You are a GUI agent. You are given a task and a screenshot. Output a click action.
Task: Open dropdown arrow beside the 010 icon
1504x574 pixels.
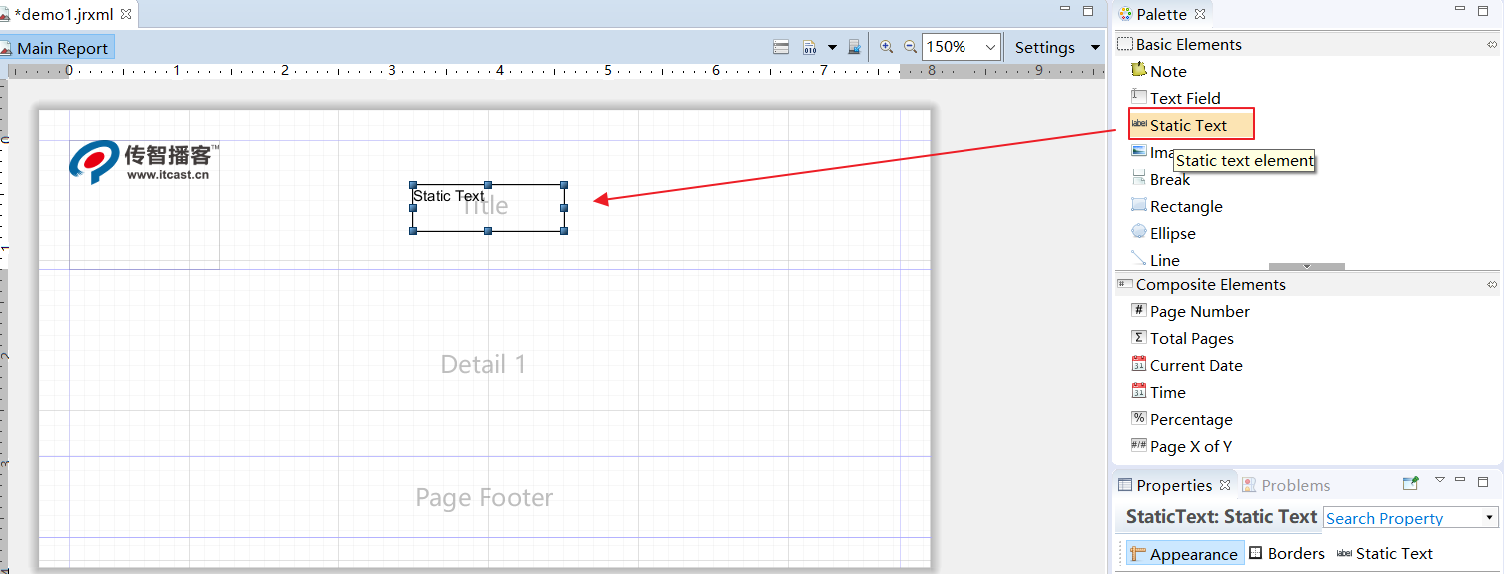[832, 47]
